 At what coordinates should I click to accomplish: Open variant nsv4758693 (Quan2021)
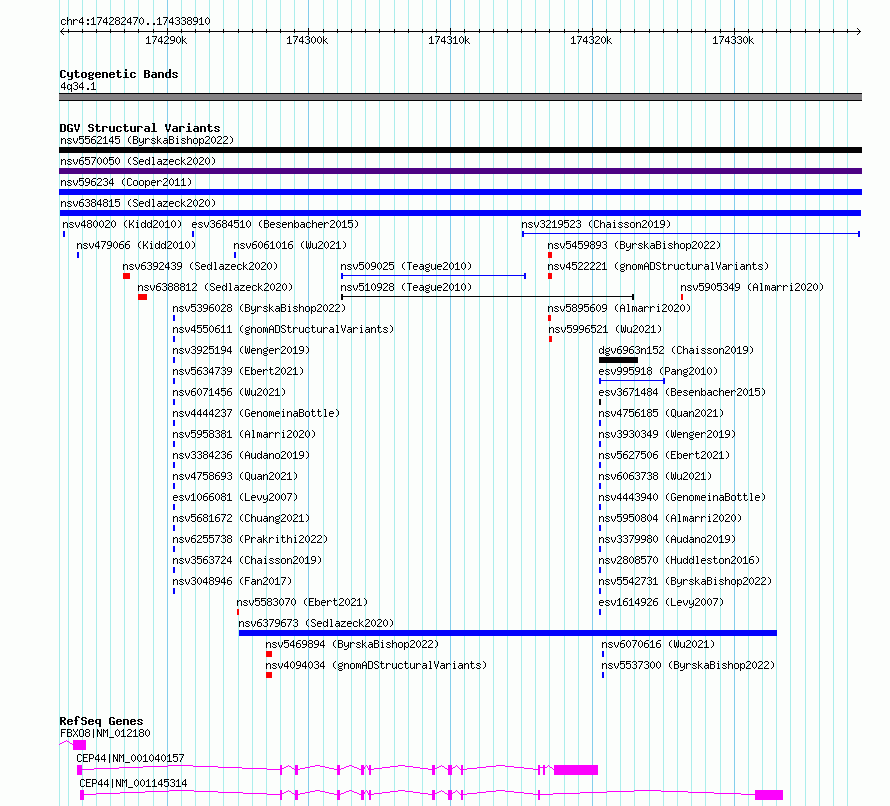point(236,476)
